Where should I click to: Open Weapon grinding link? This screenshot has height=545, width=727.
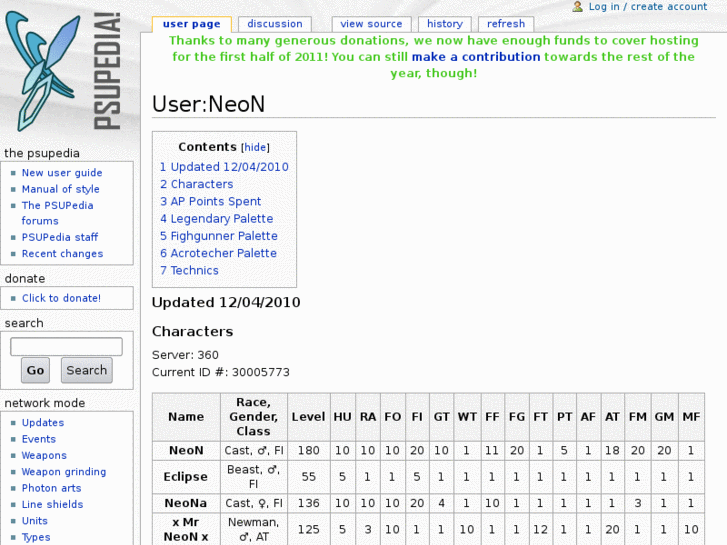pyautogui.click(x=64, y=472)
